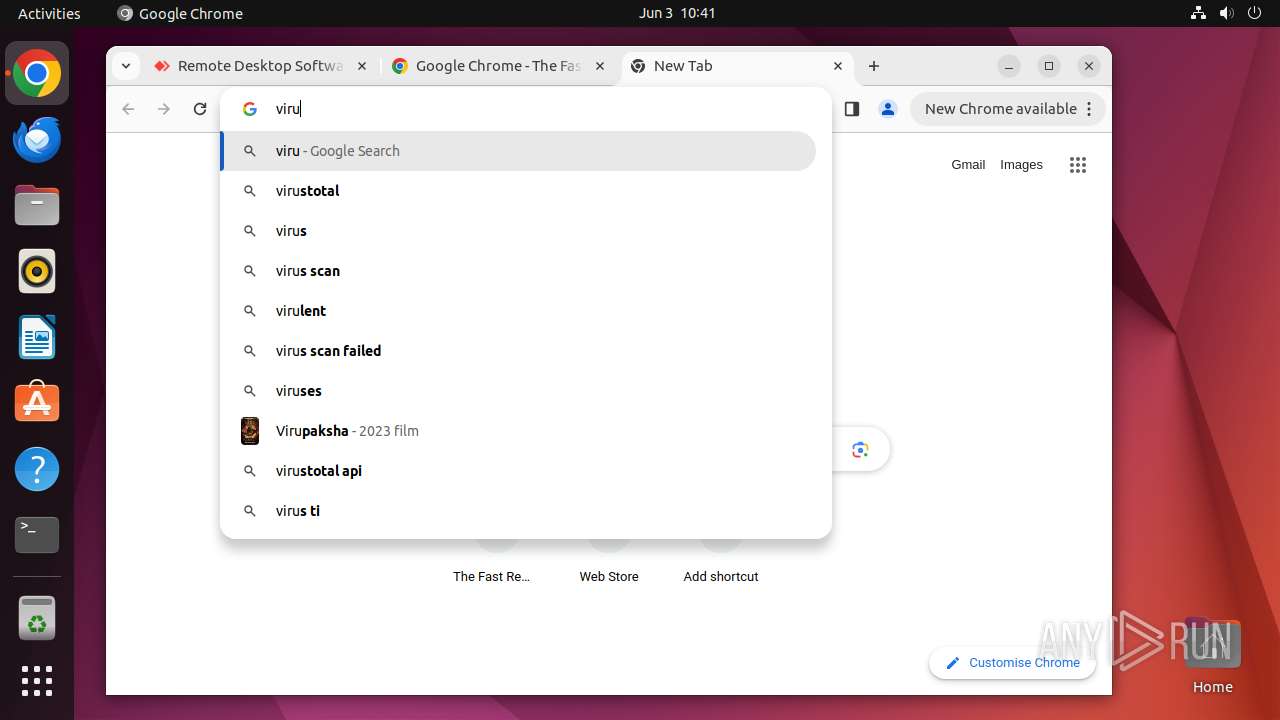Reload the page
Image resolution: width=1280 pixels, height=720 pixels.
(200, 109)
